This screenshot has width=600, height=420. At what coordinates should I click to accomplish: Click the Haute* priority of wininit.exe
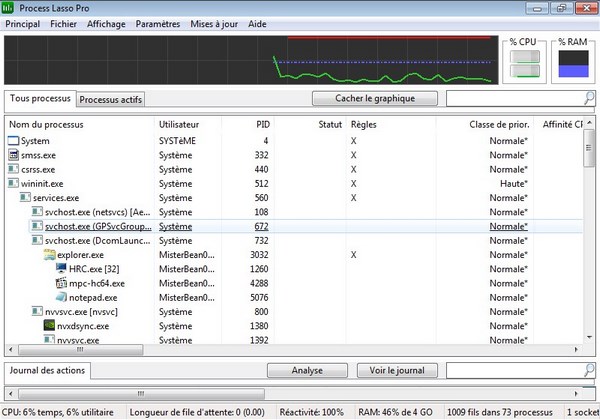click(x=514, y=184)
